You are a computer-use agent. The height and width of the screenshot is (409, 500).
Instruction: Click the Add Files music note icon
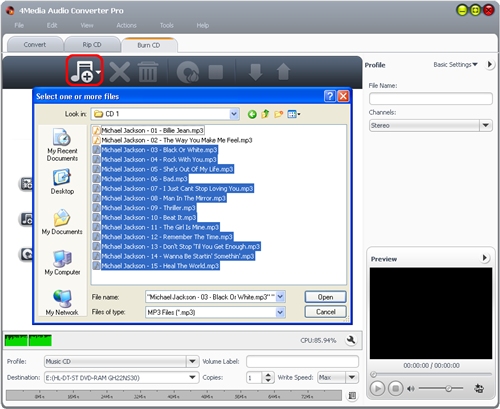(82, 71)
